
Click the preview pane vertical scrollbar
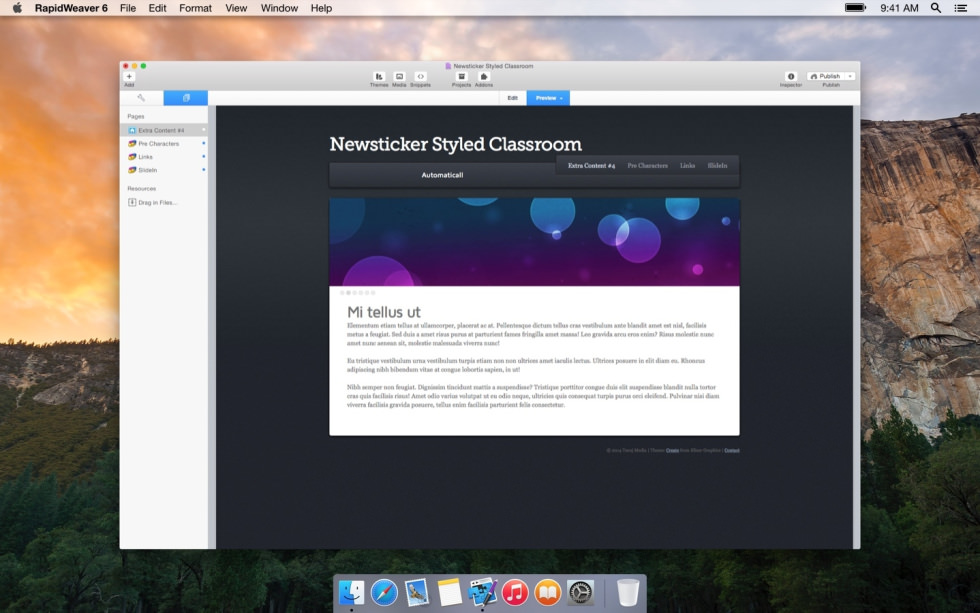[x=856, y=327]
